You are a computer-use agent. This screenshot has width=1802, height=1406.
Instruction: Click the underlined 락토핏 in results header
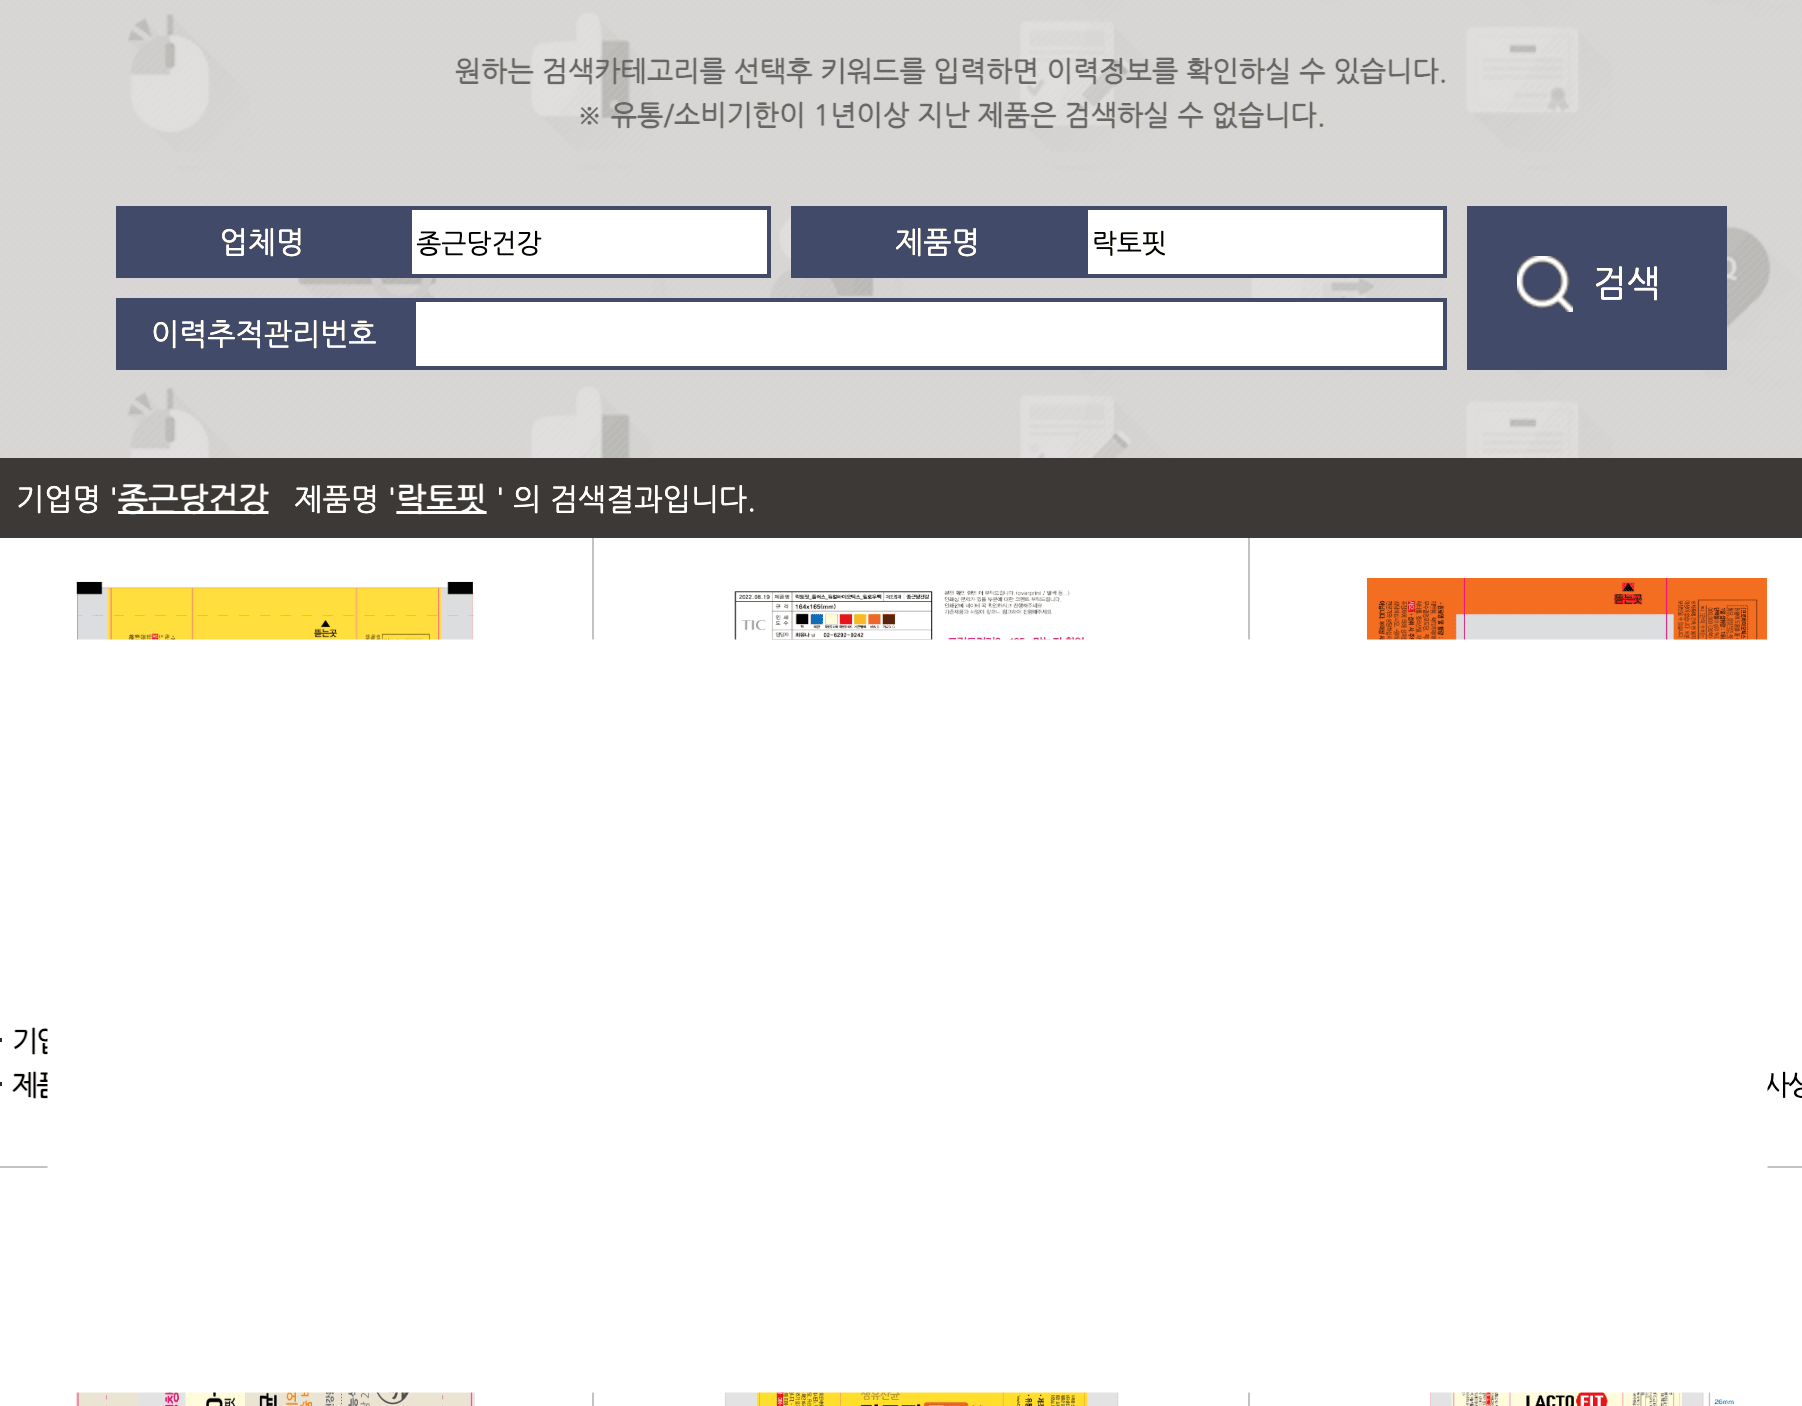point(441,498)
